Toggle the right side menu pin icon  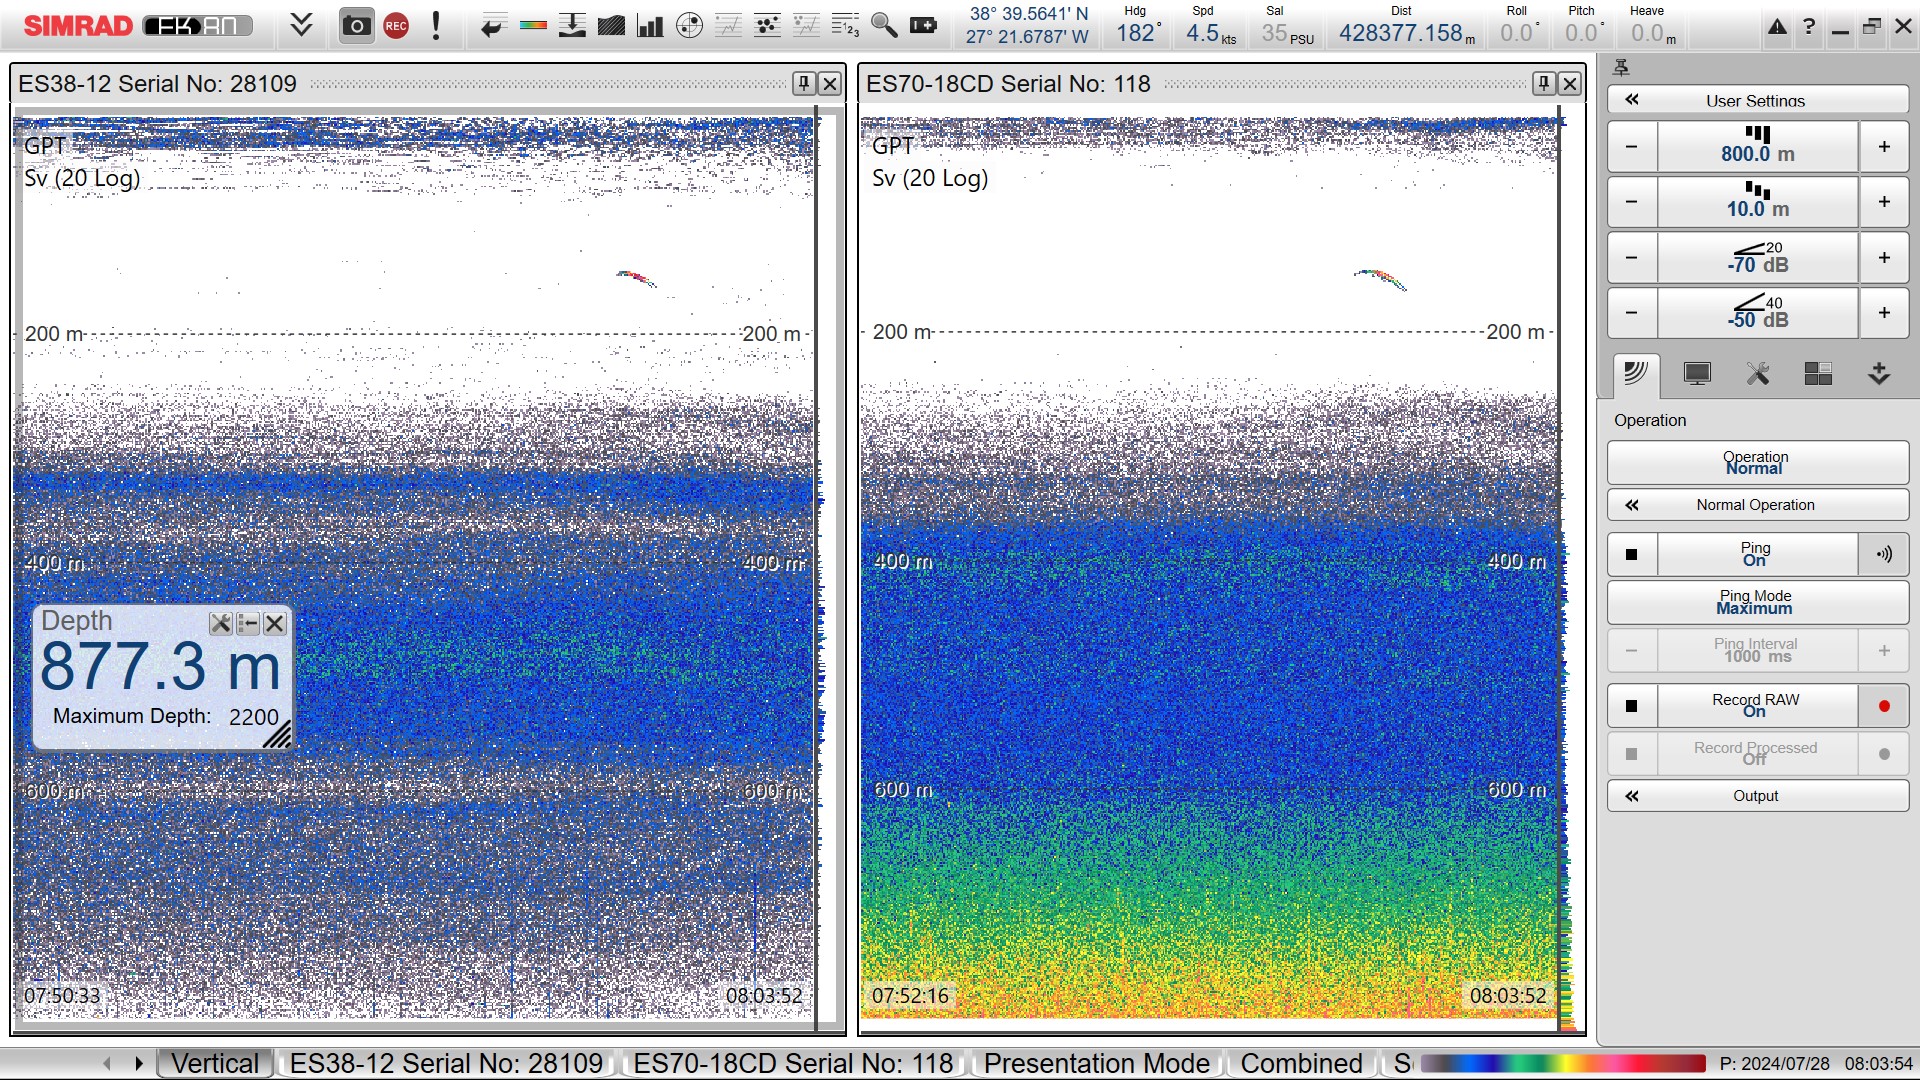pyautogui.click(x=1622, y=67)
